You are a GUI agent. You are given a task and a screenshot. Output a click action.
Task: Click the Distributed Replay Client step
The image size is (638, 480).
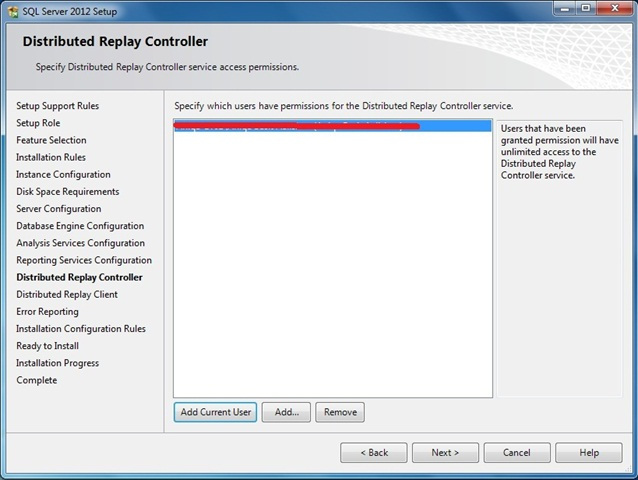pyautogui.click(x=67, y=294)
